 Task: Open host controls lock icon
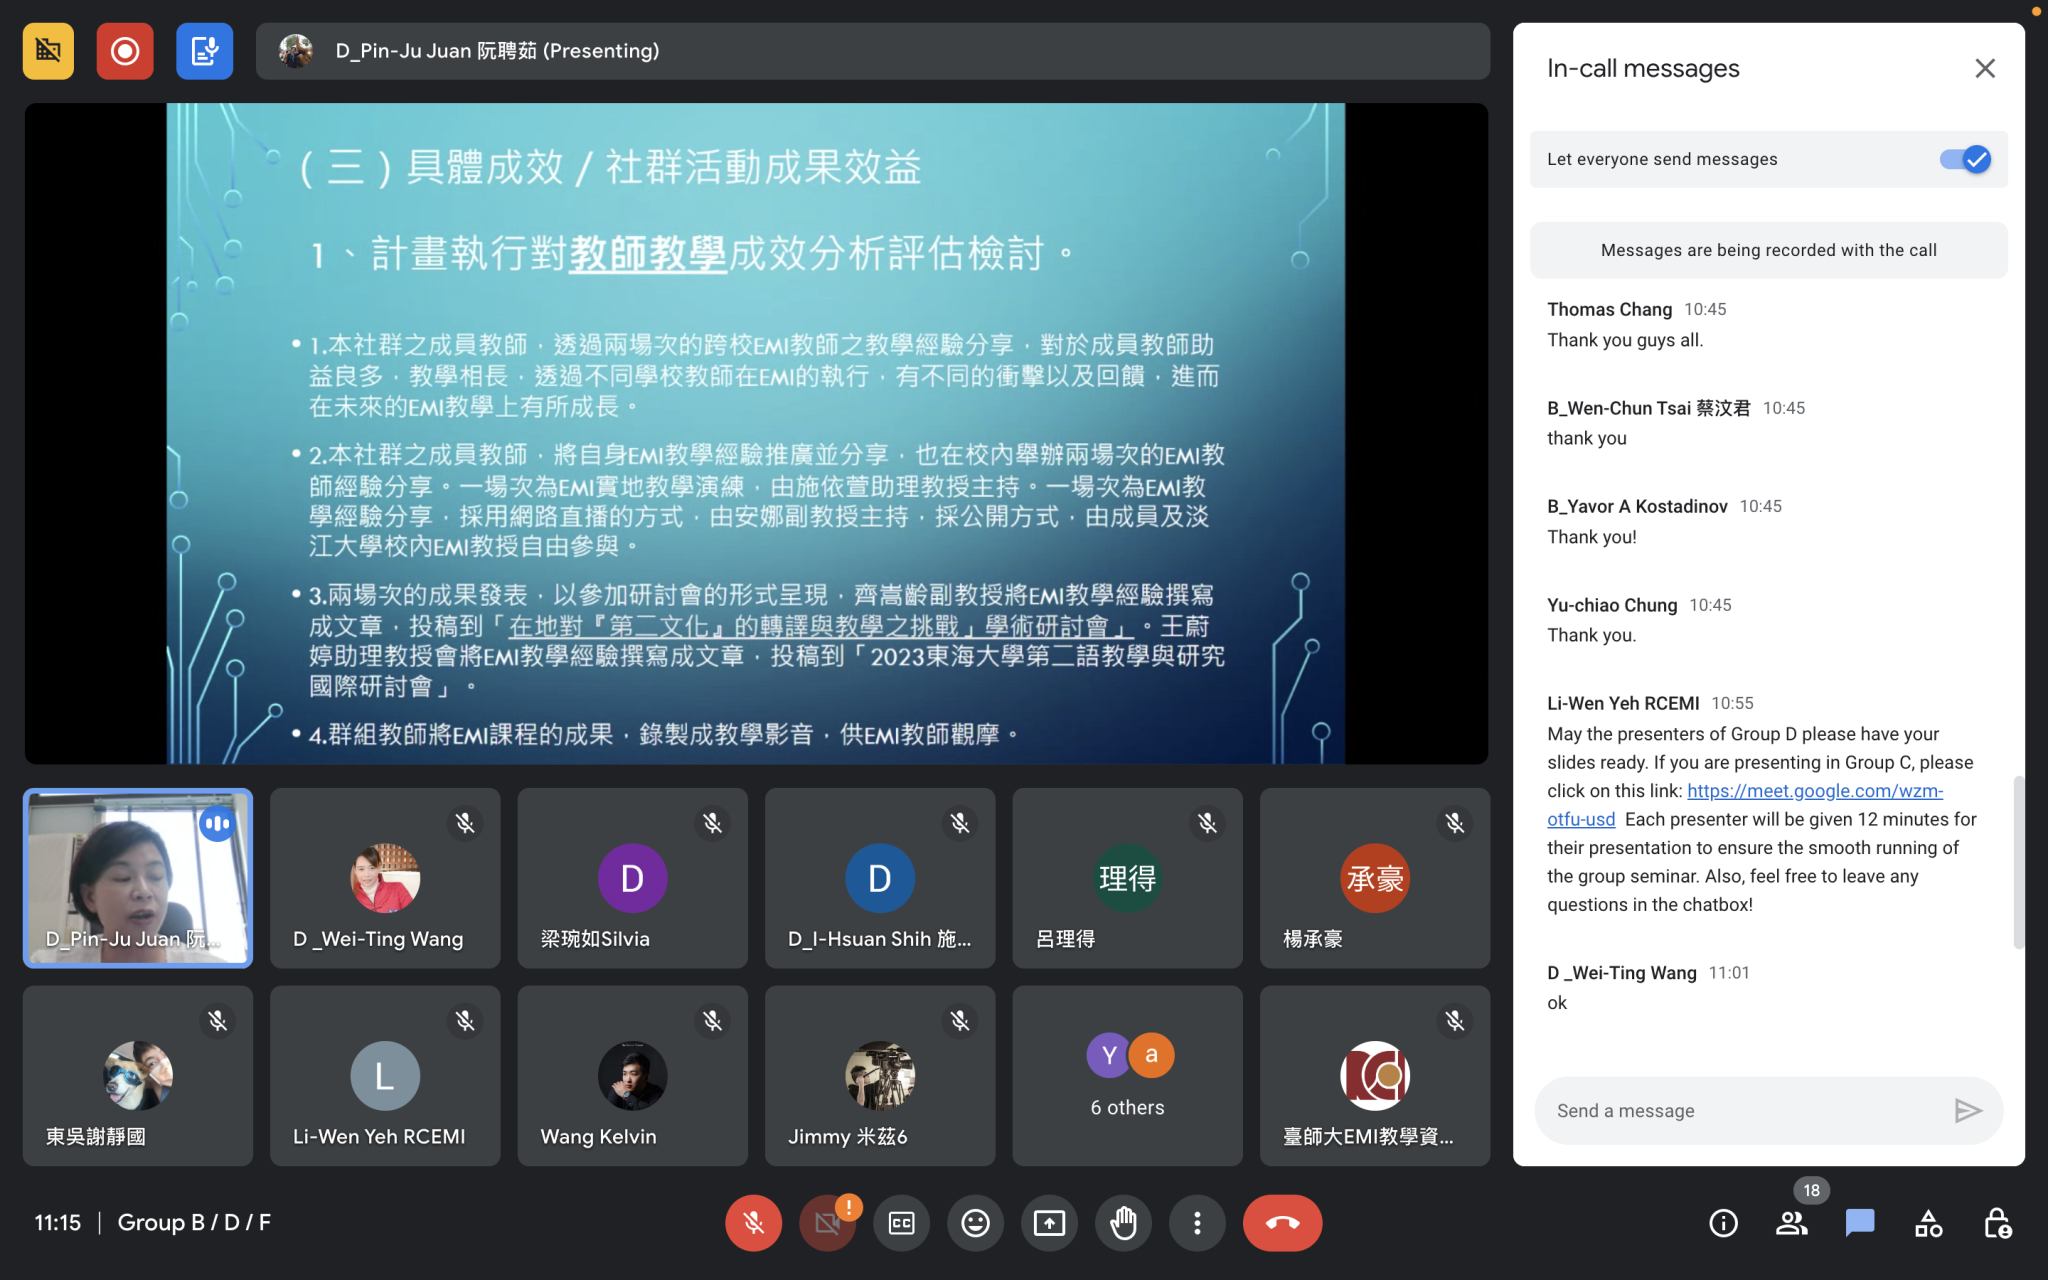[x=1996, y=1223]
